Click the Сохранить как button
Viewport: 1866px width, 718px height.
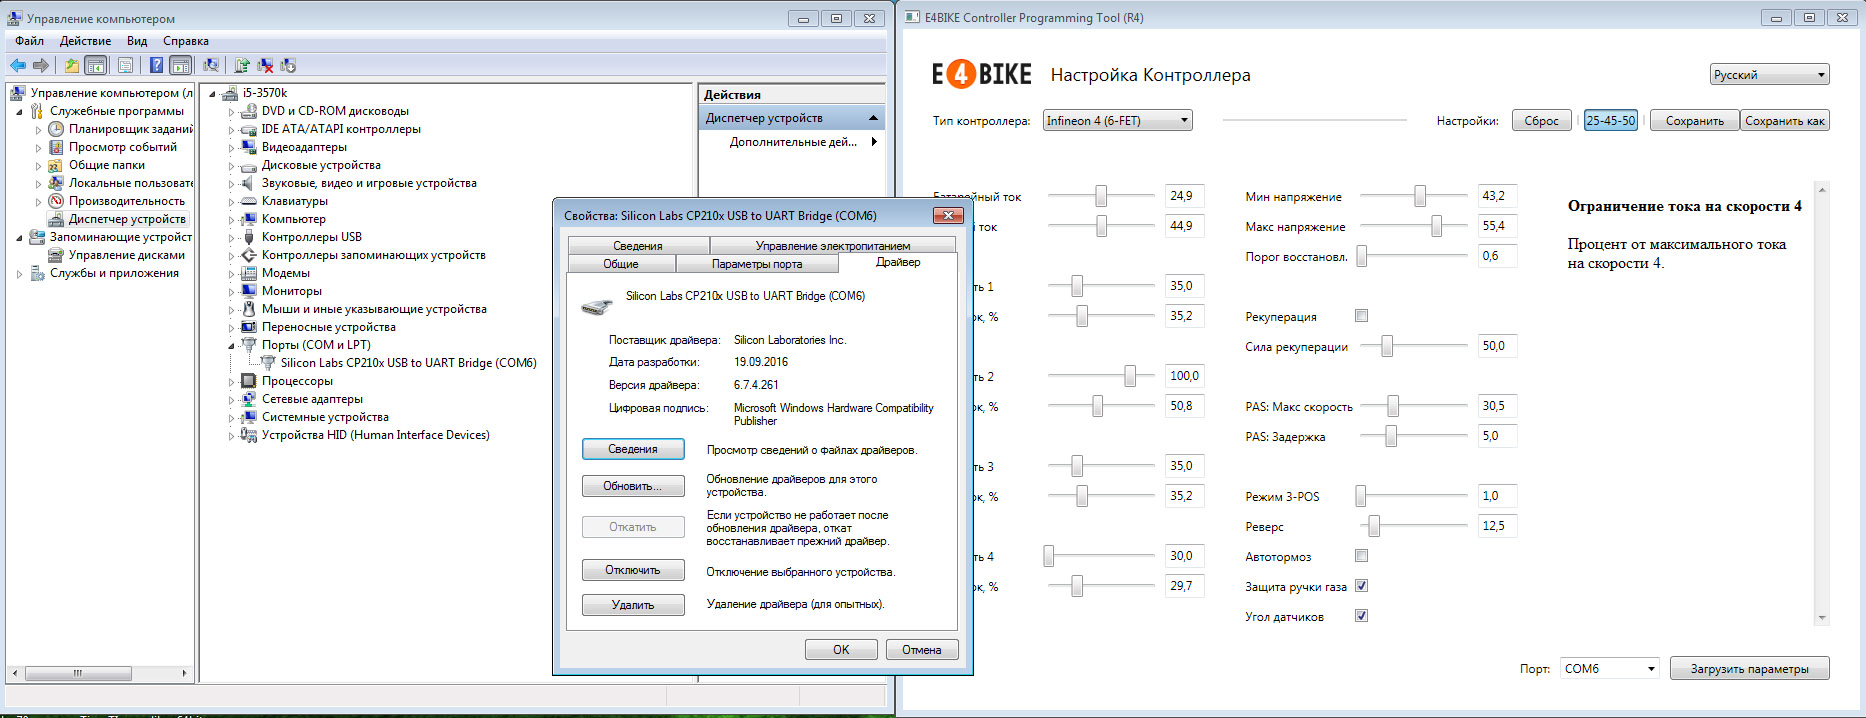point(1785,121)
